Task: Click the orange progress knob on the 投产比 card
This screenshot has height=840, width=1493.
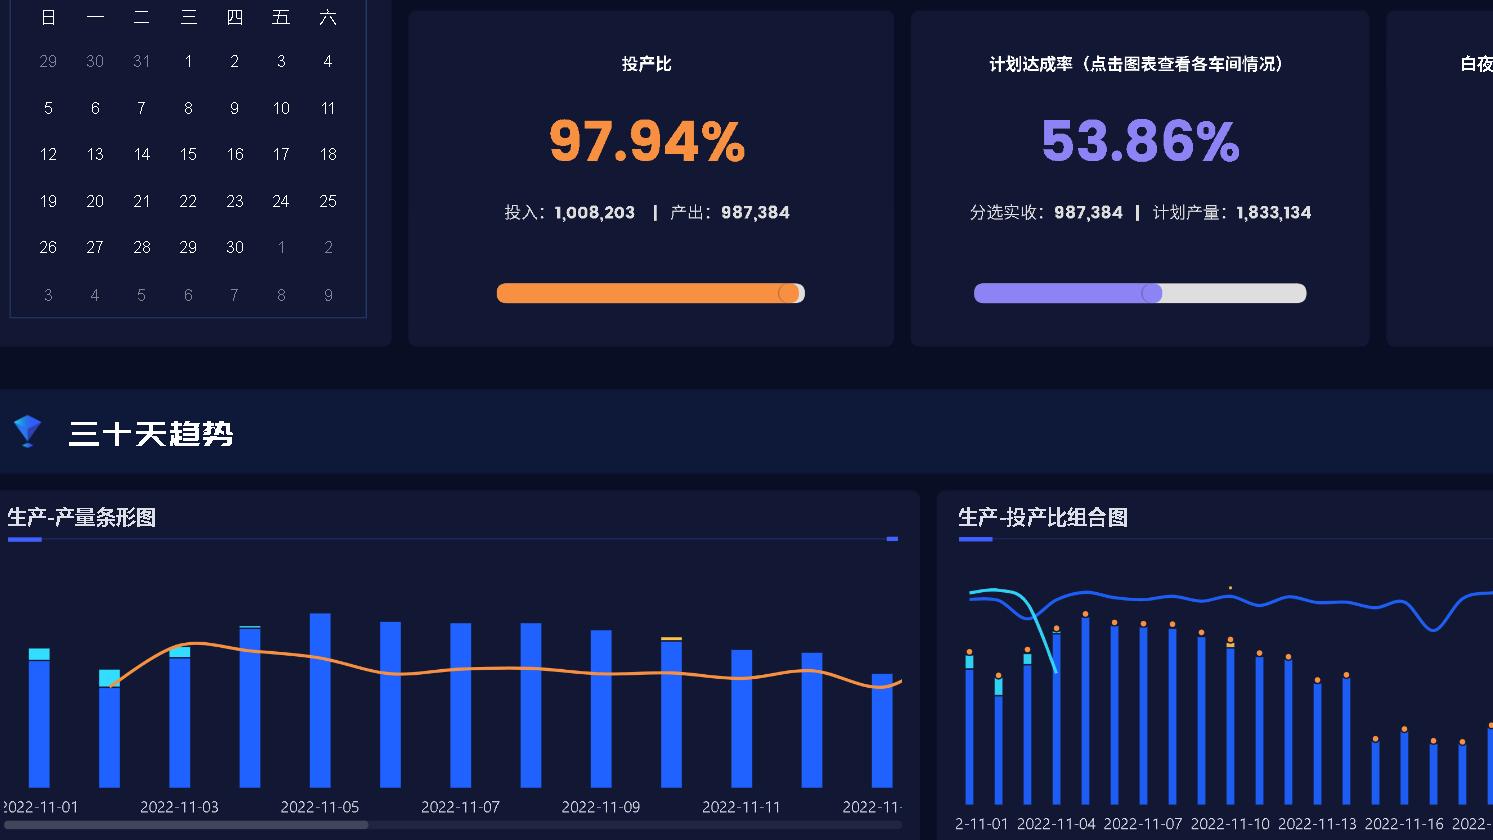Action: 790,293
